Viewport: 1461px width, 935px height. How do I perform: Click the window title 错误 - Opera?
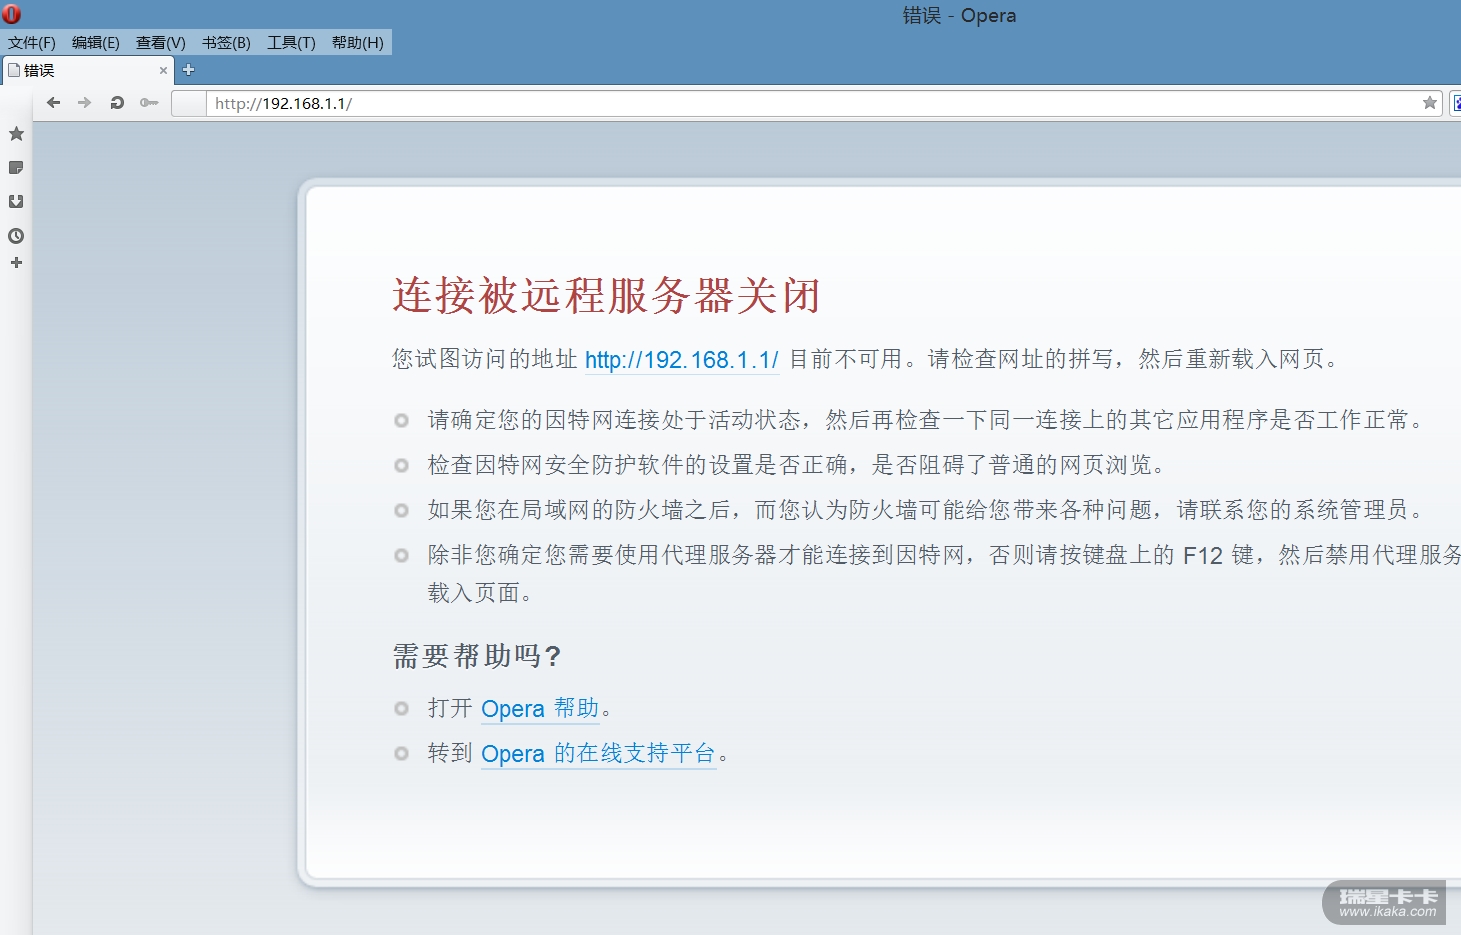click(x=959, y=15)
